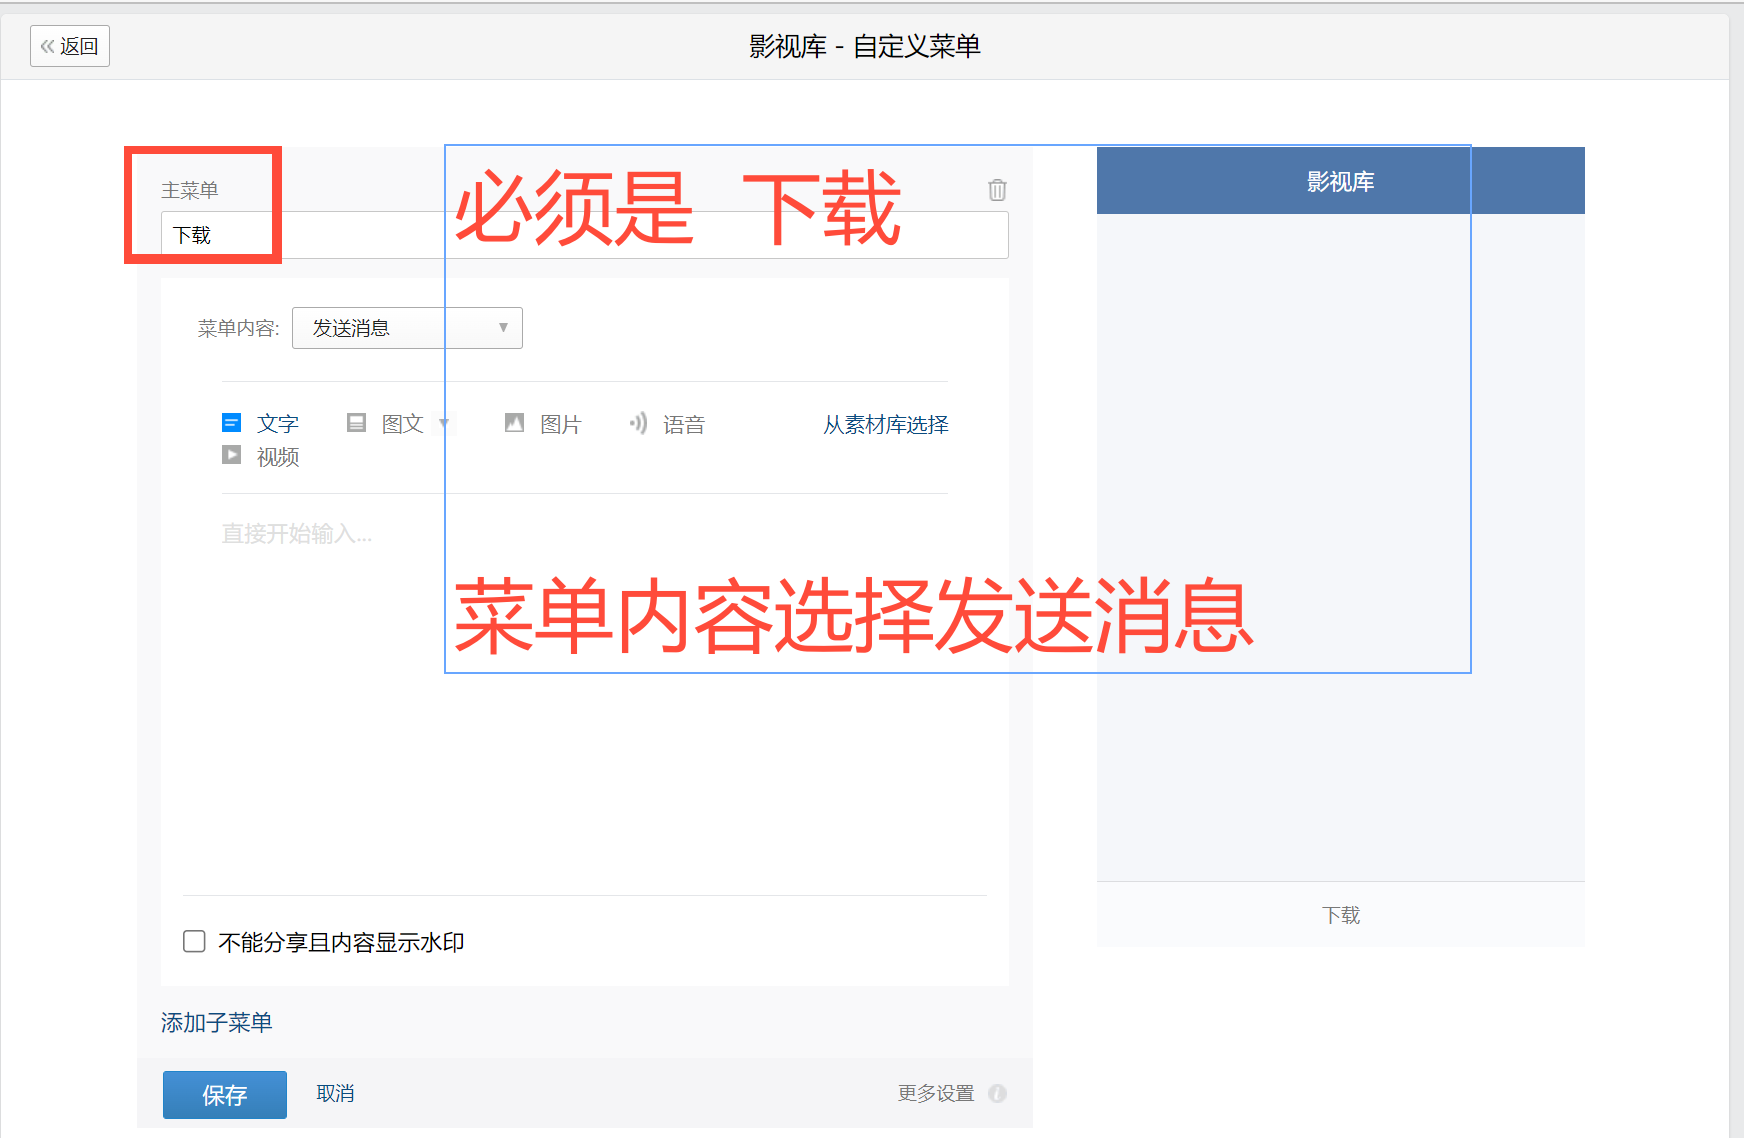Screen dimensions: 1744x1138
Task: Select the 文字 message type
Action: point(260,424)
